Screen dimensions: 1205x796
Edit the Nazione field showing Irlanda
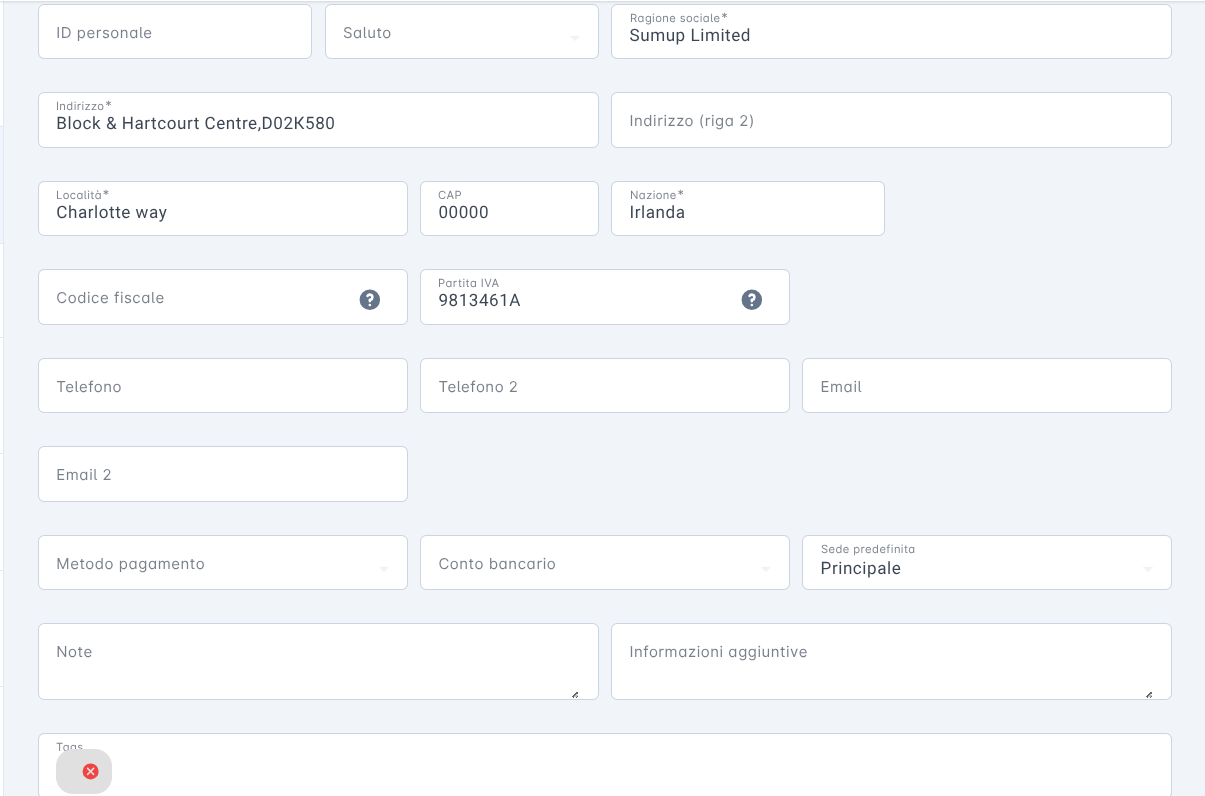[748, 208]
